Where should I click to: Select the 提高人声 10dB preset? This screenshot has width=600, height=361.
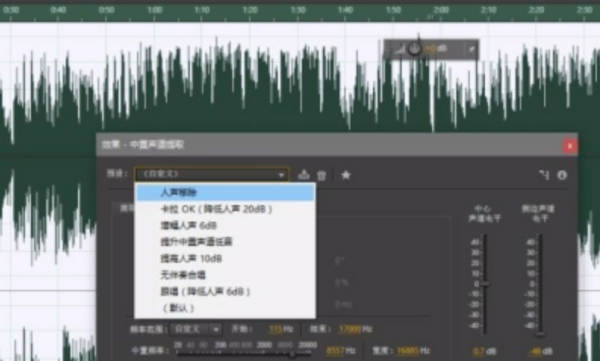[225, 258]
